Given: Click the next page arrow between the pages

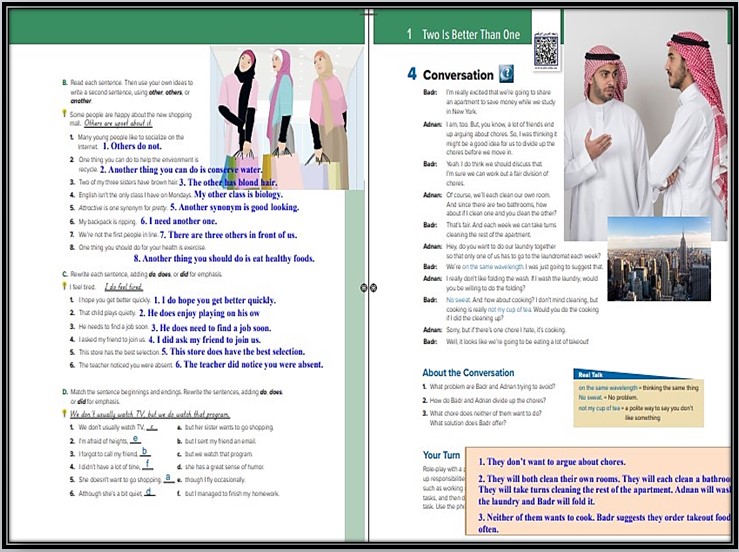Looking at the screenshot, I should (373, 288).
